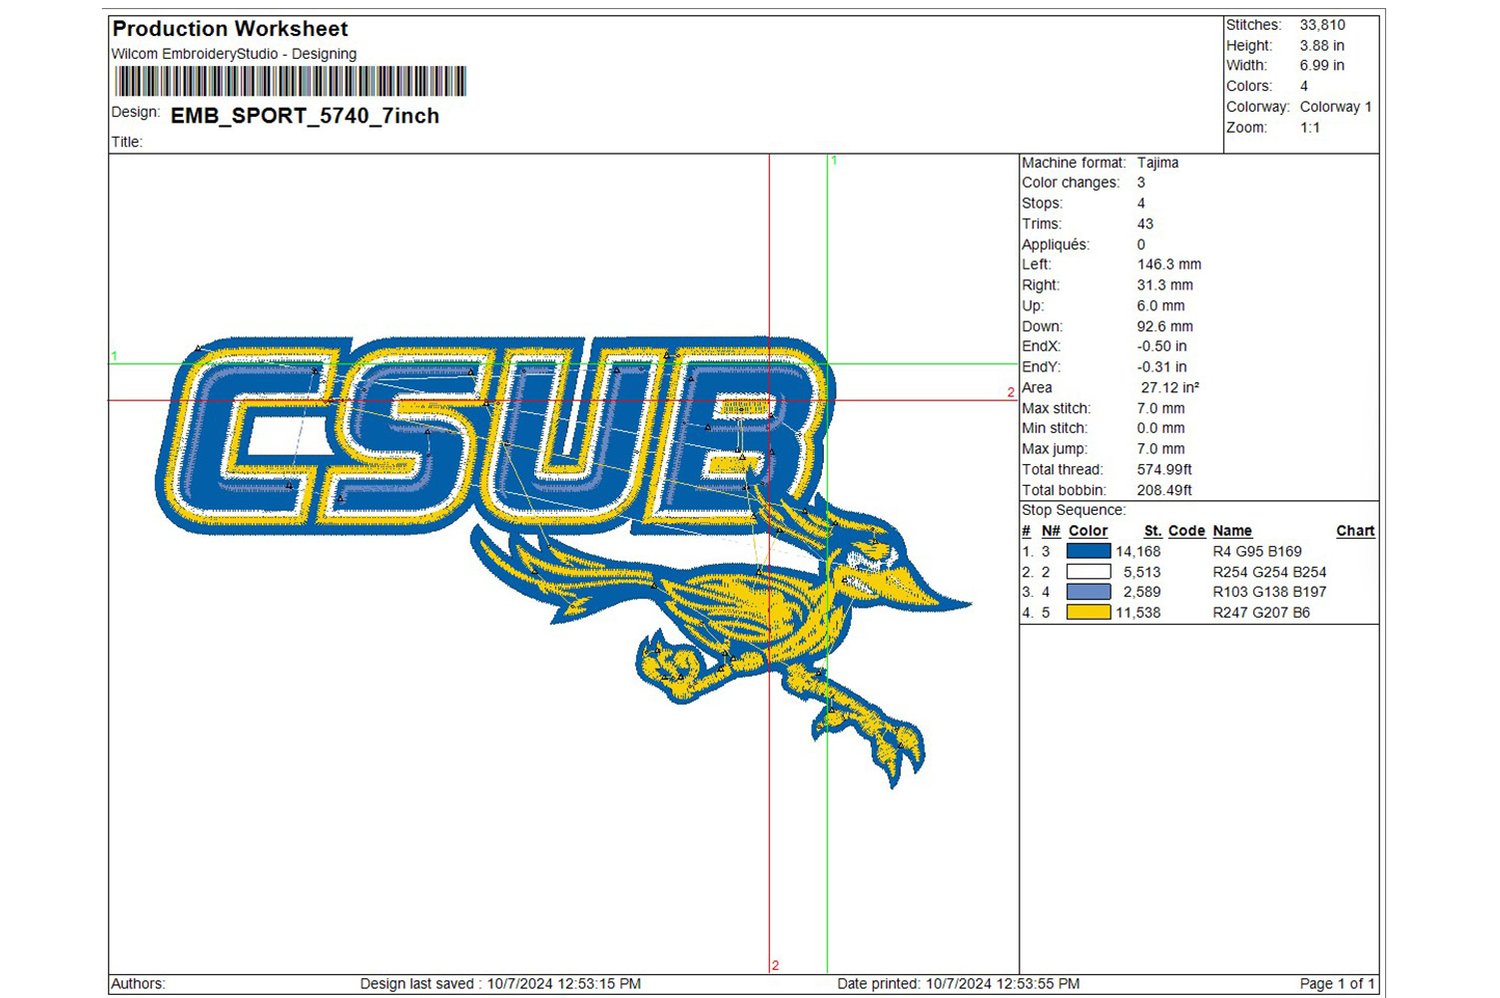Click the "Max jump:" label
This screenshot has height=998, width=1500.
coord(1055,450)
